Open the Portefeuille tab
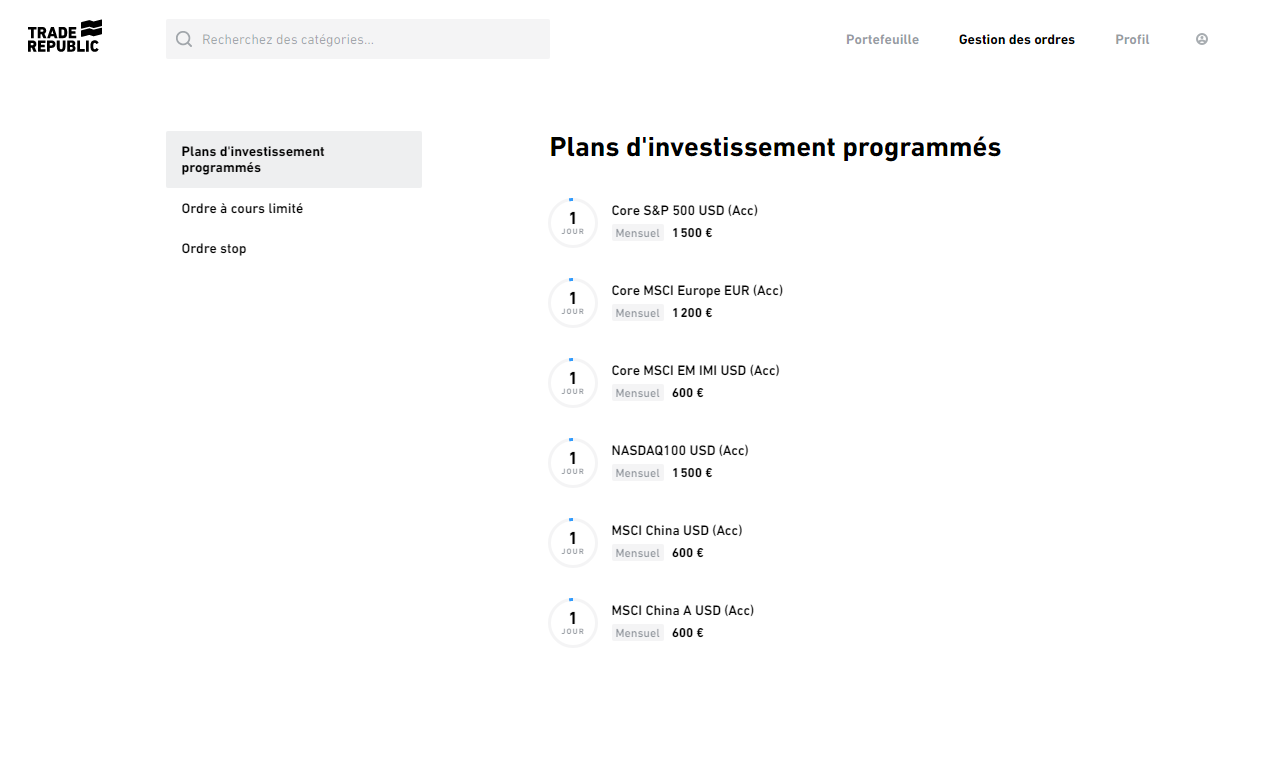Viewport: 1263px width, 757px height. pyautogui.click(x=882, y=40)
